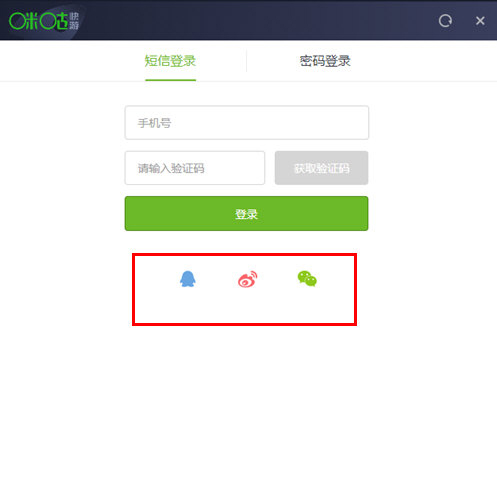Select the mobile number text box
This screenshot has width=497, height=500.
[247, 123]
